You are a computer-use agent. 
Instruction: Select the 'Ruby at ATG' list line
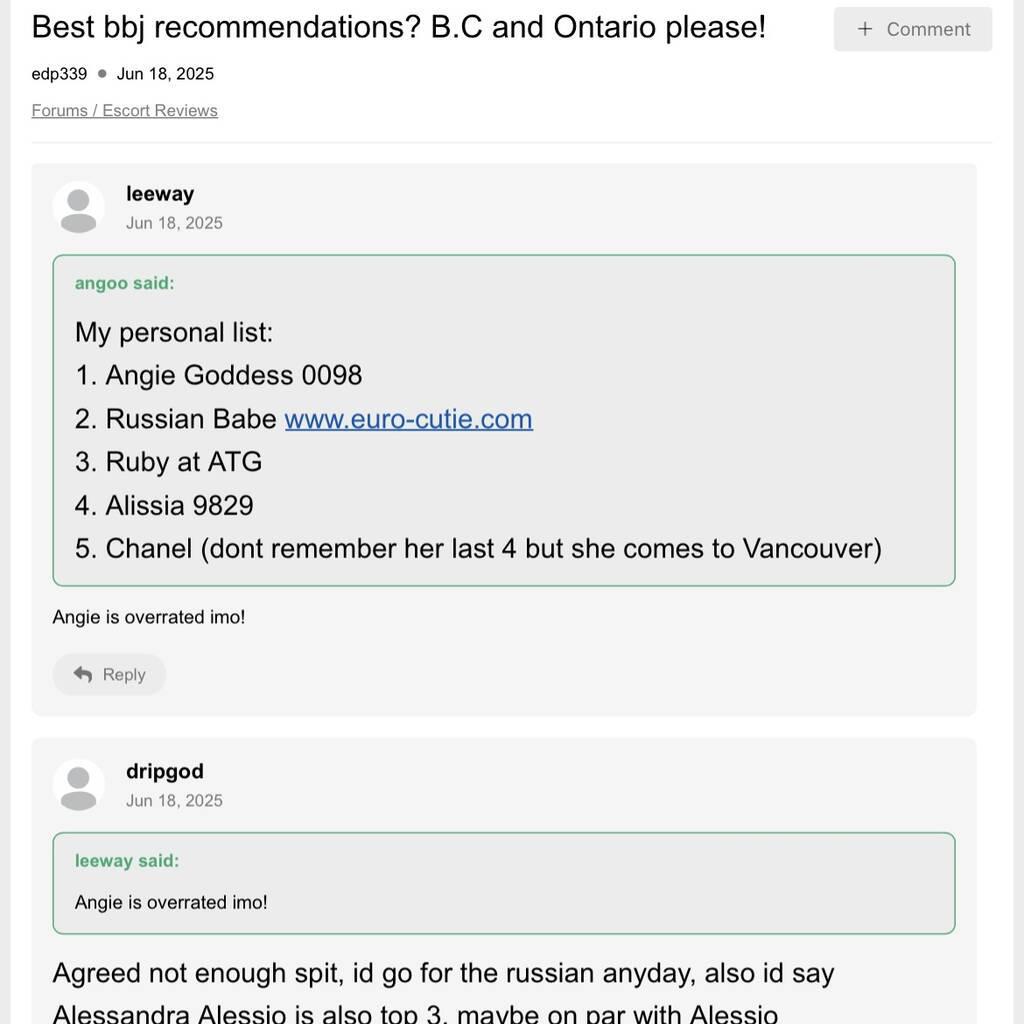pyautogui.click(x=168, y=462)
